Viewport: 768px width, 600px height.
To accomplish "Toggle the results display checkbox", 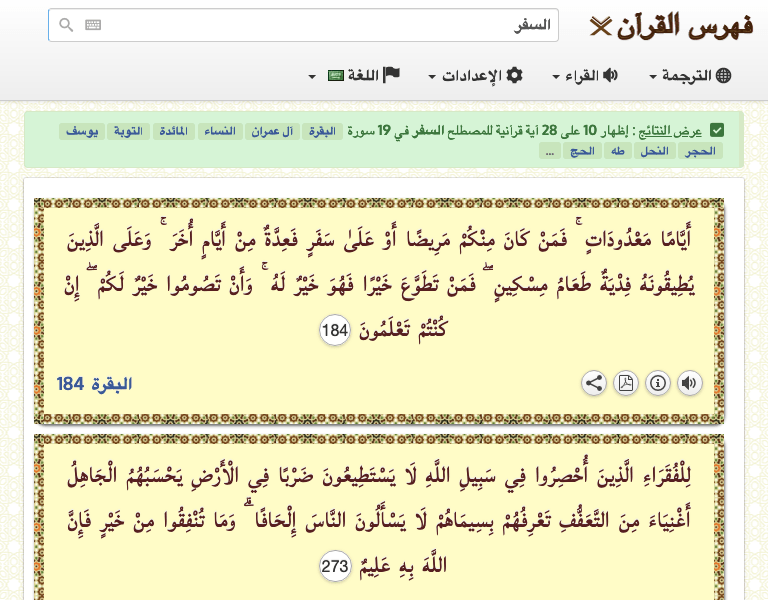I will (x=717, y=131).
